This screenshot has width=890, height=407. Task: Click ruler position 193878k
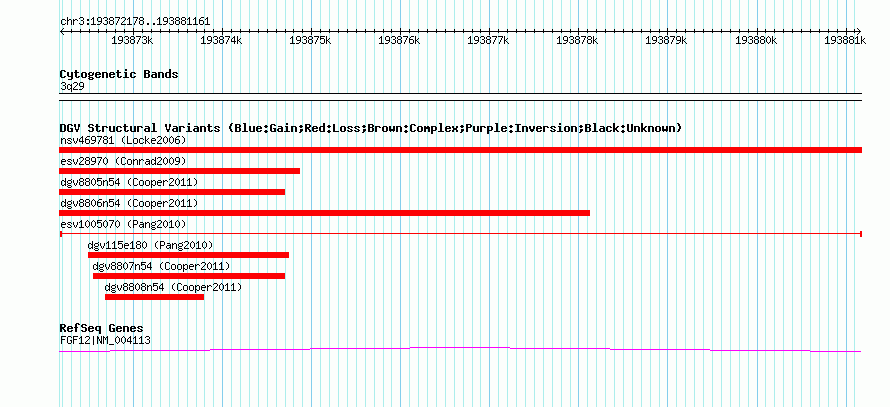point(578,40)
